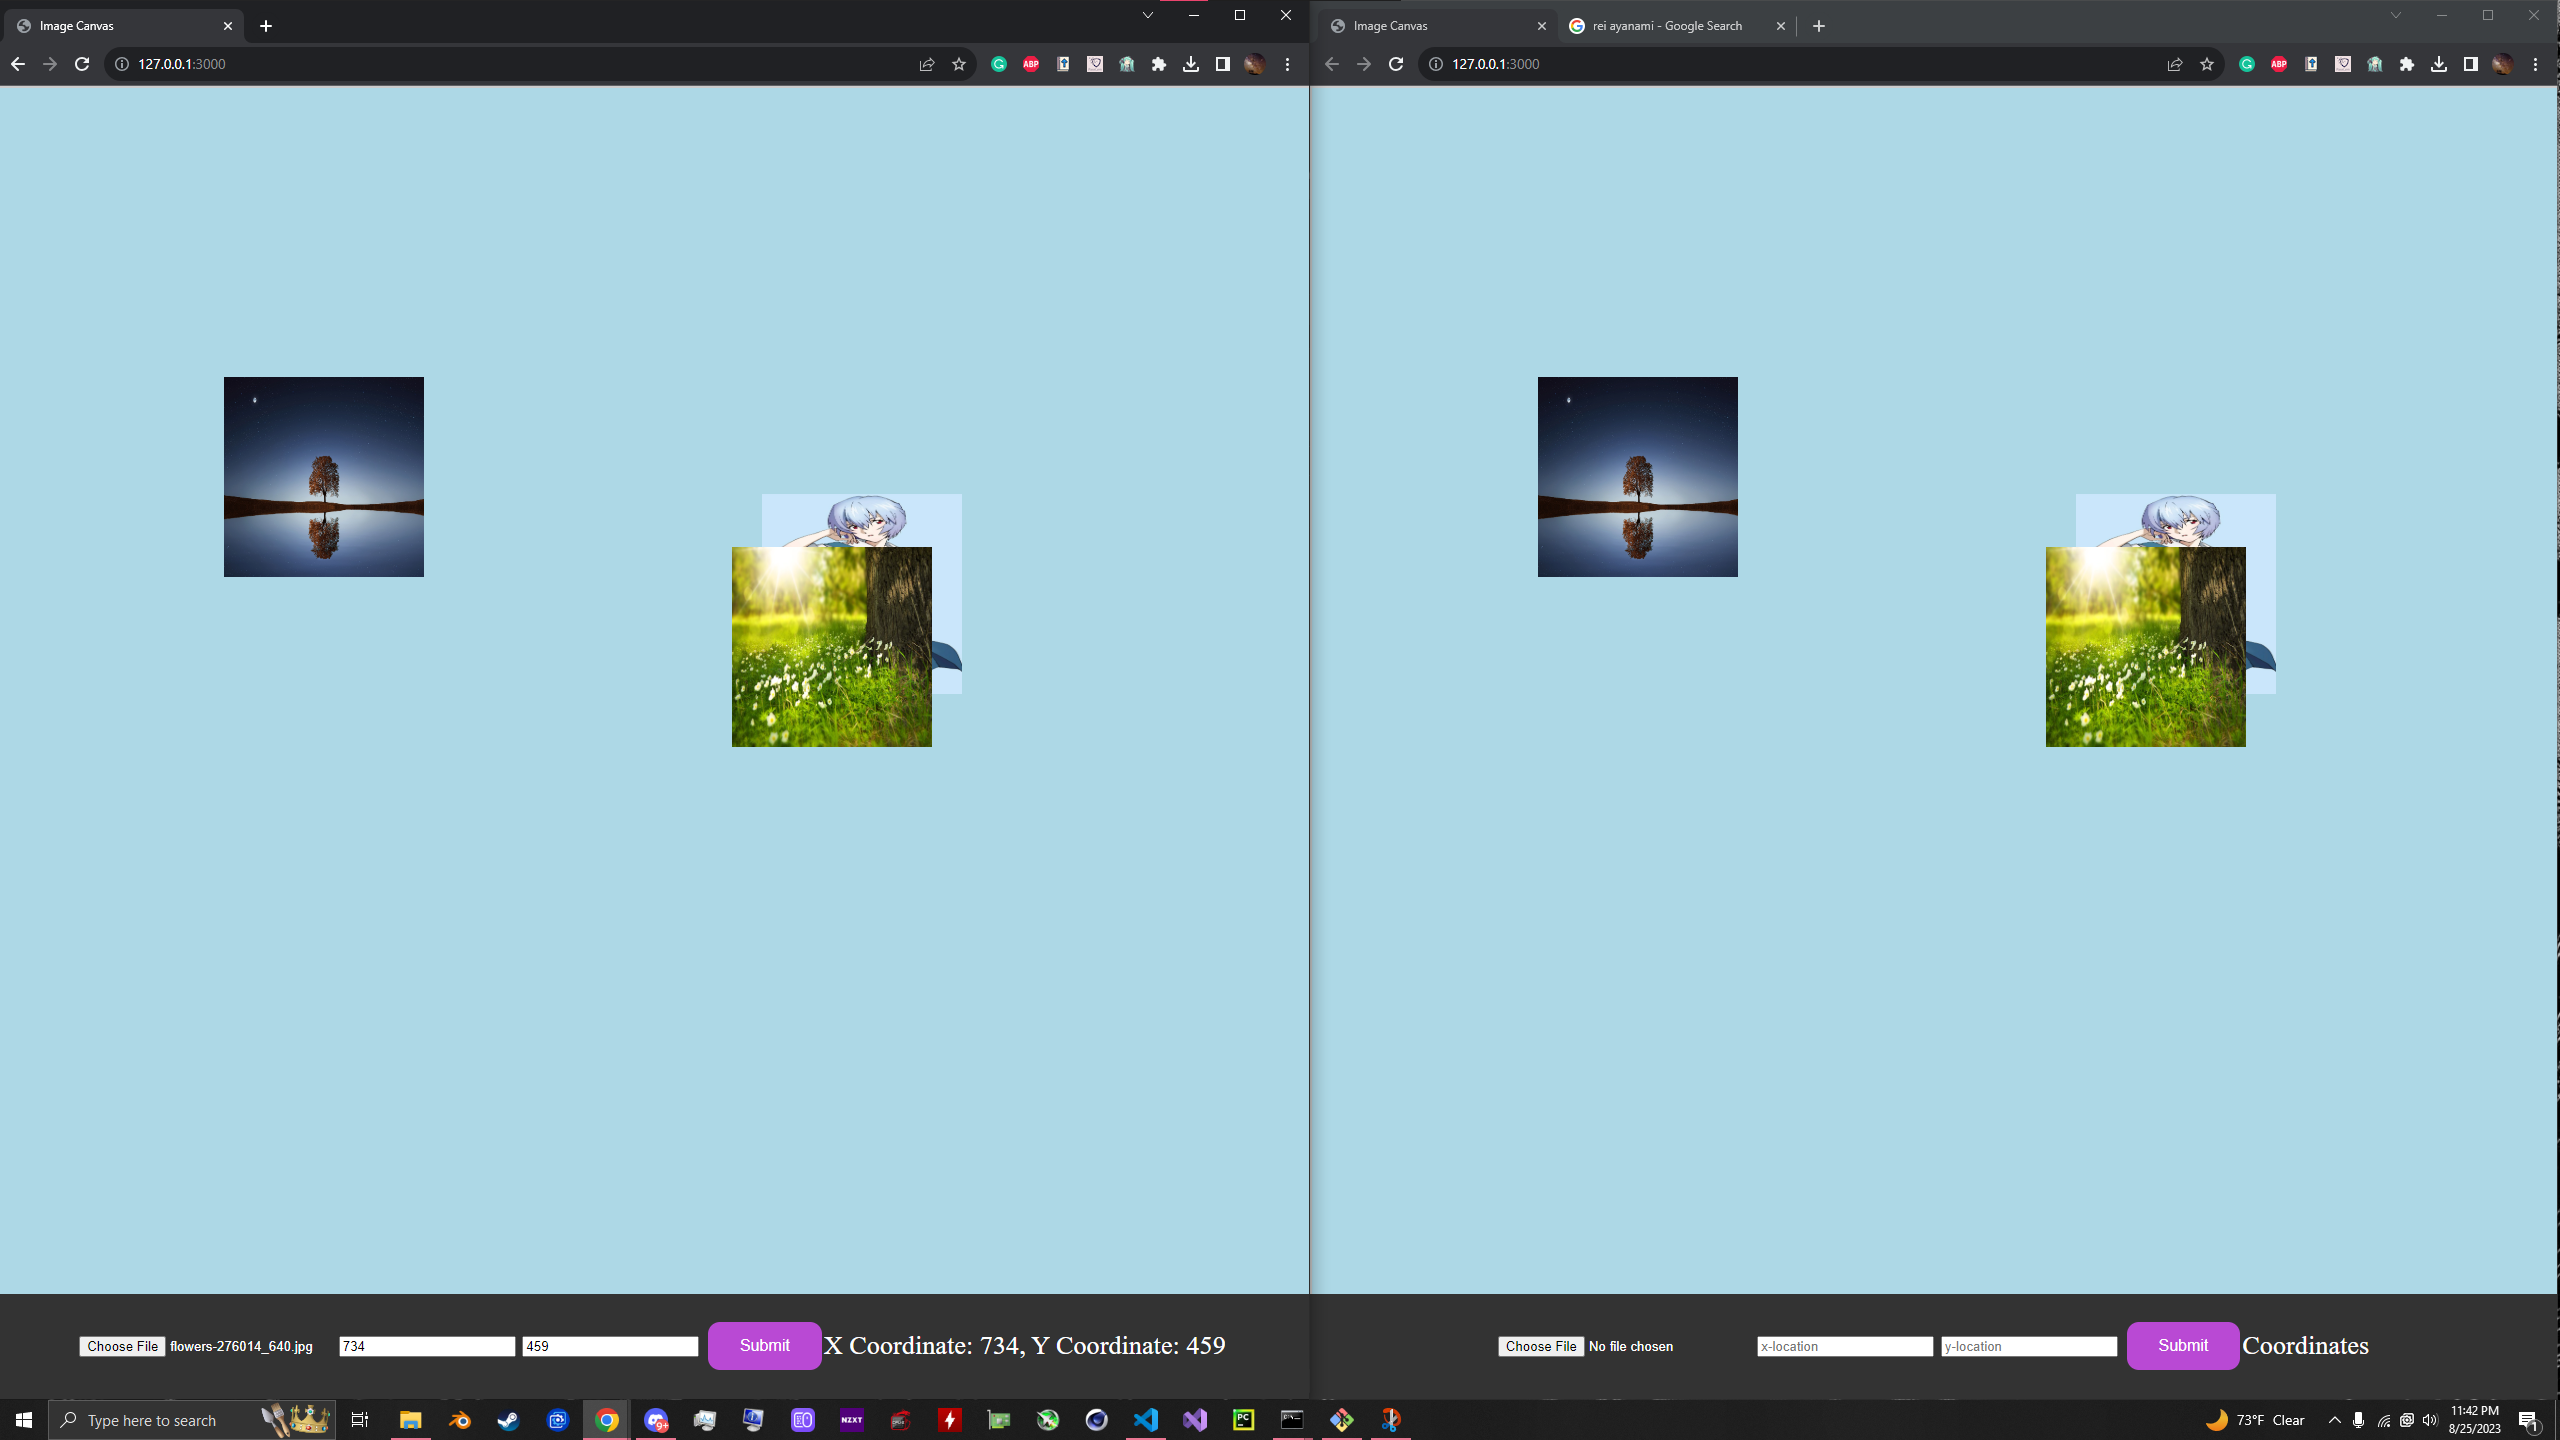The width and height of the screenshot is (2560, 1440).
Task: Open Chrome three-dot menu in right window
Action: coord(2535,64)
